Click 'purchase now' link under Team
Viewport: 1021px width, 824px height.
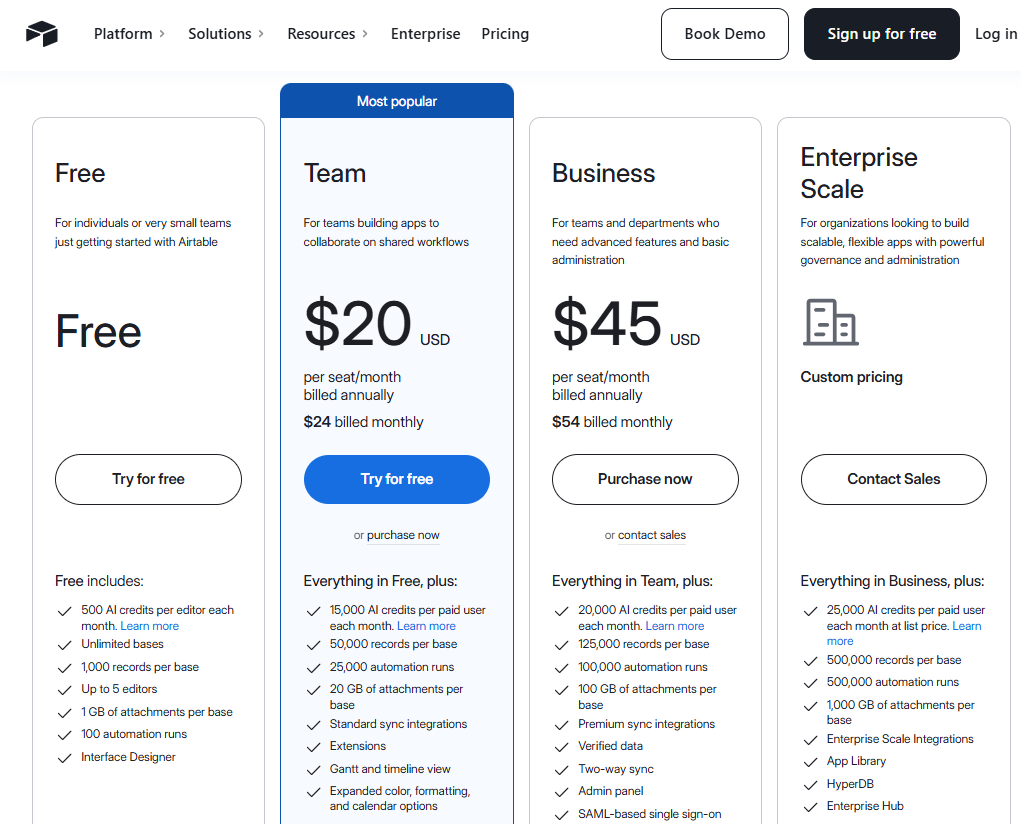[403, 535]
